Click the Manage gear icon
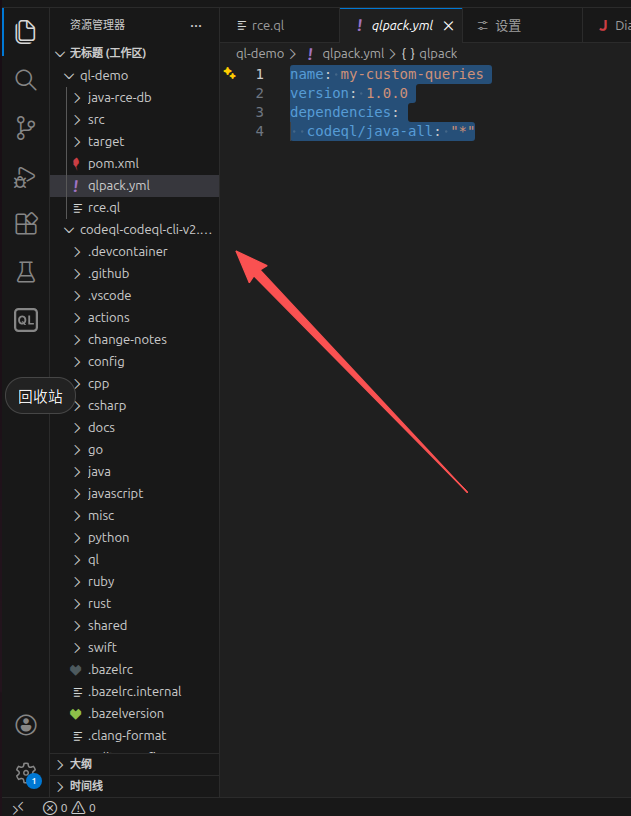 [x=26, y=773]
